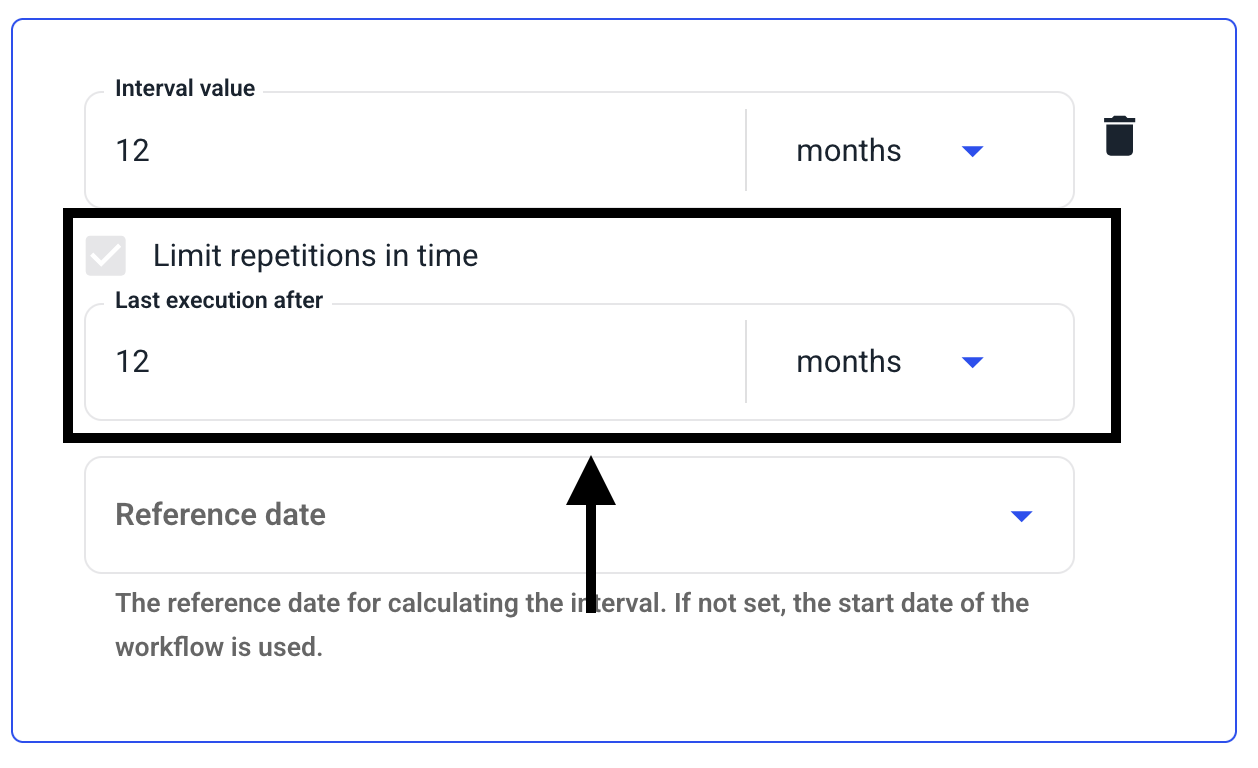Click the reference date helper description text
The height and width of the screenshot is (768, 1258).
[x=572, y=625]
